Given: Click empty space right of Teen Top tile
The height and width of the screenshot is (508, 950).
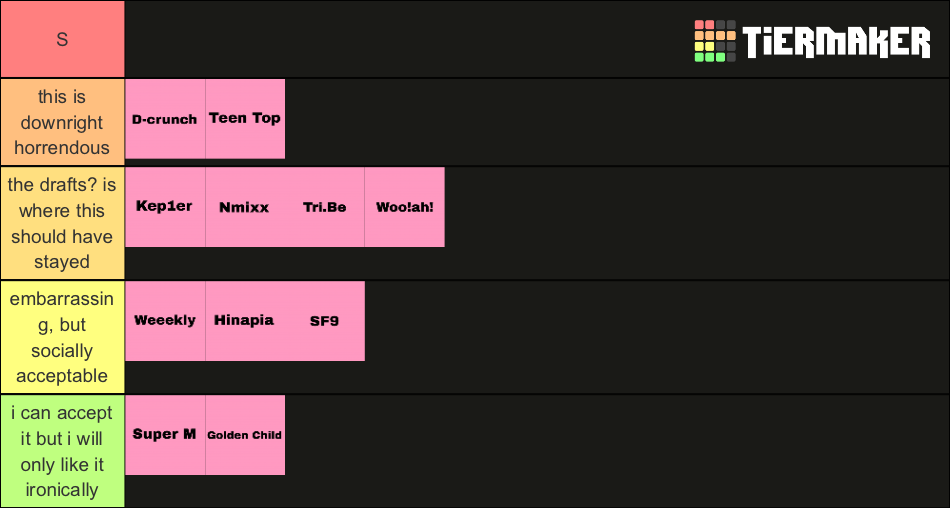Looking at the screenshot, I should [600, 119].
